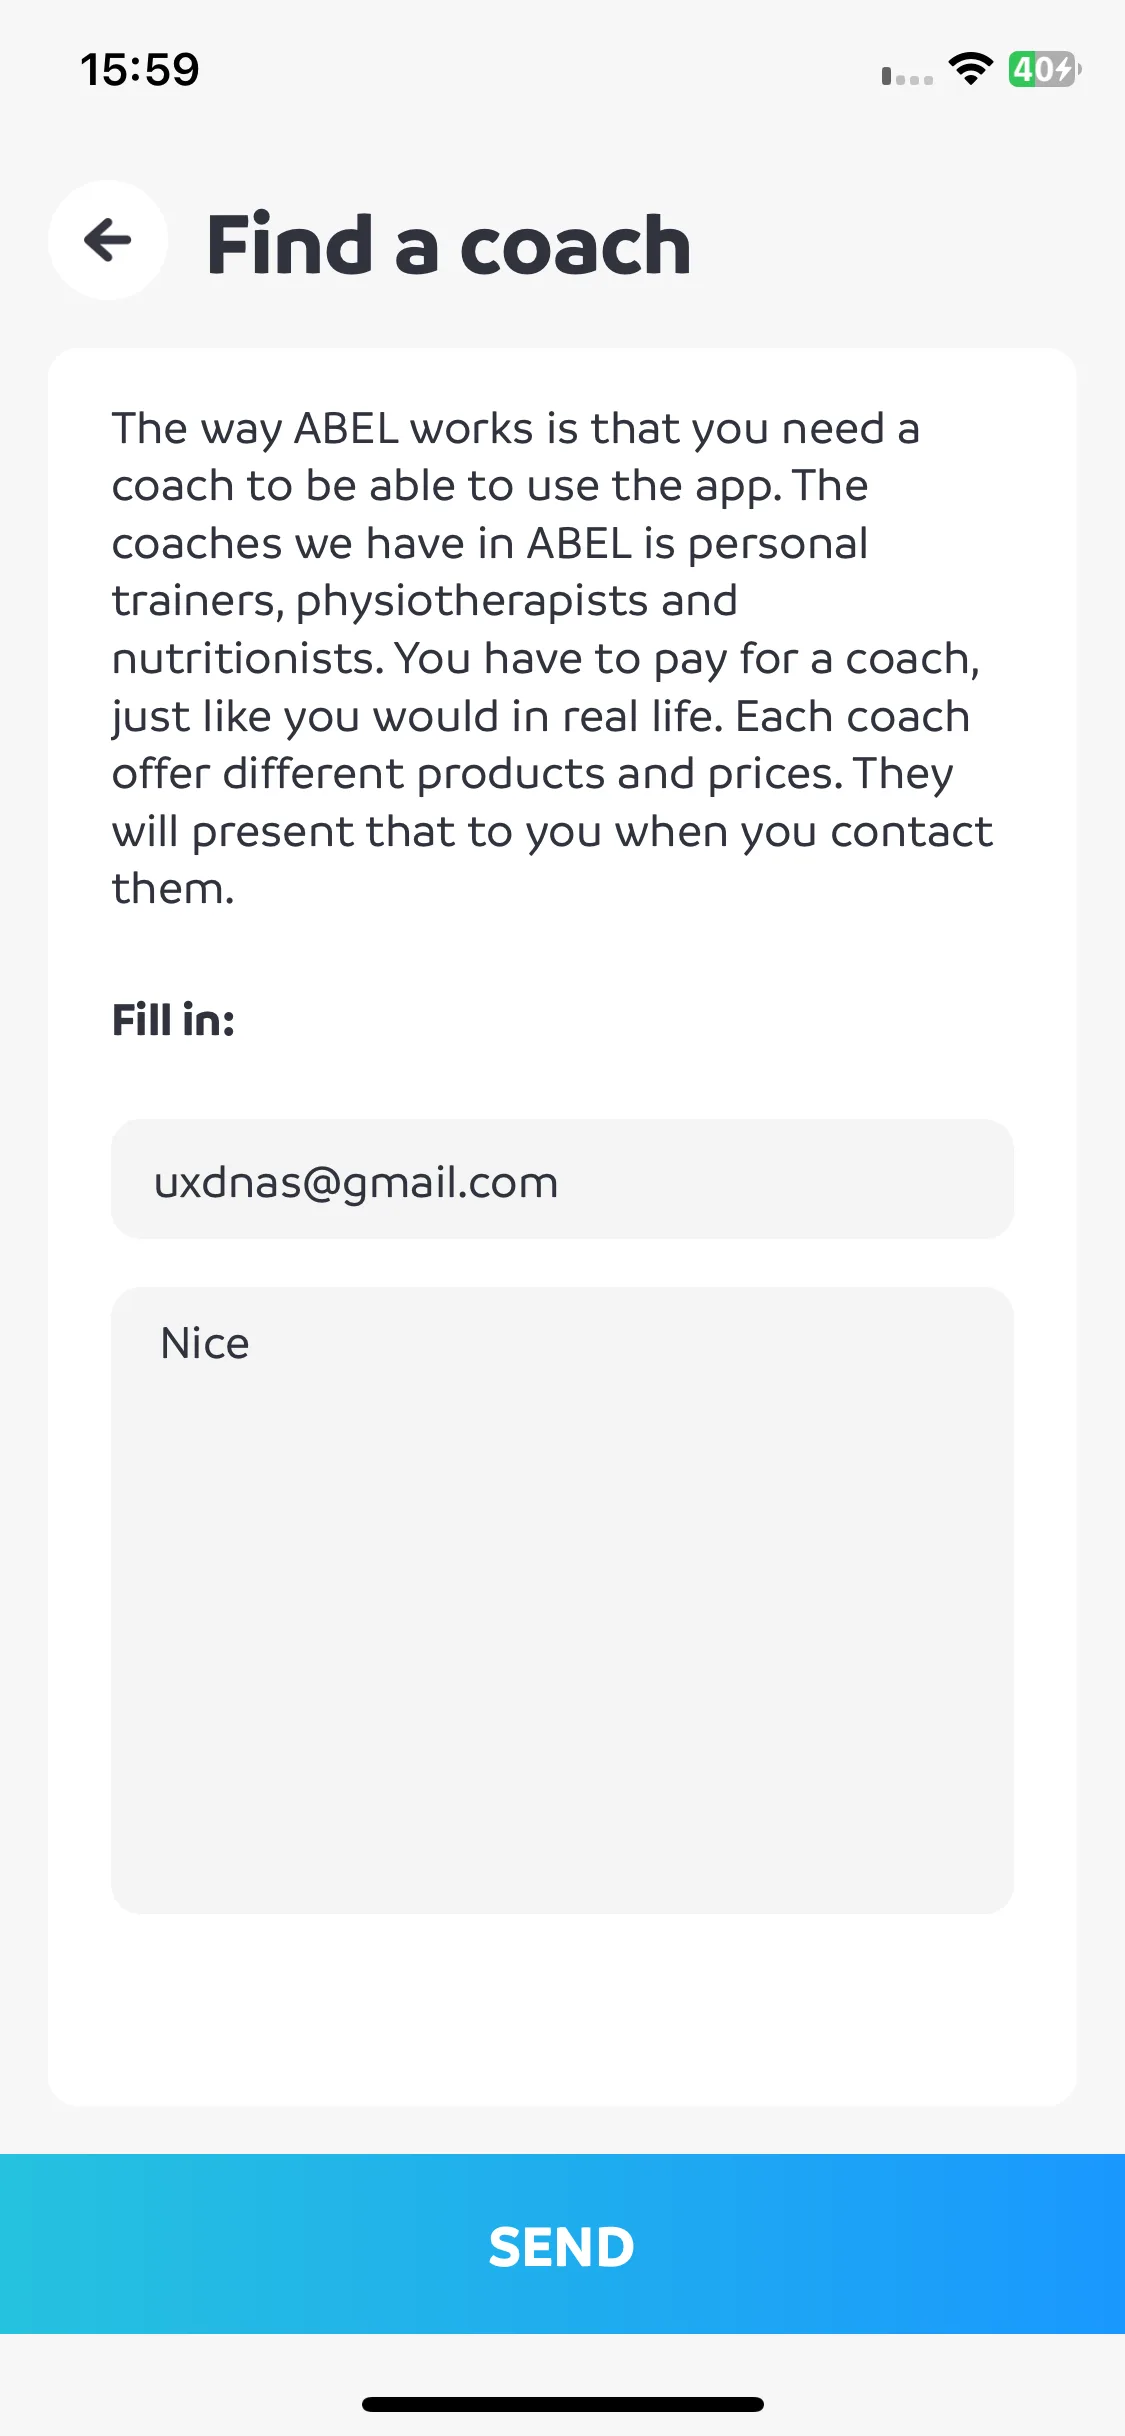Viewport: 1125px width, 2436px height.
Task: Tap the cellular signal bars icon
Action: point(907,76)
